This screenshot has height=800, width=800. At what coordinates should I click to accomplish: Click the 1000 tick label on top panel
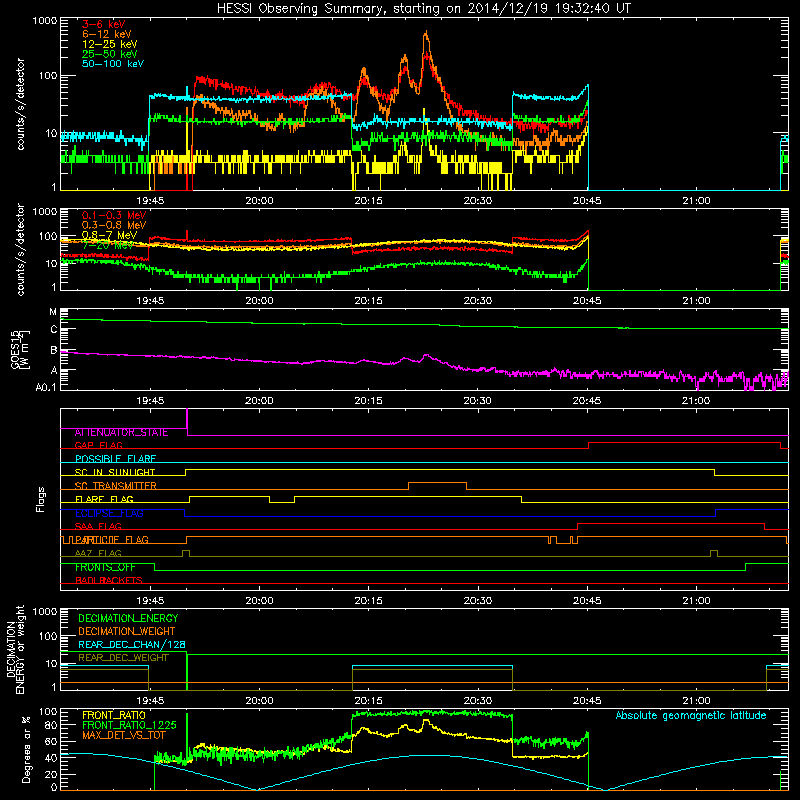45,21
